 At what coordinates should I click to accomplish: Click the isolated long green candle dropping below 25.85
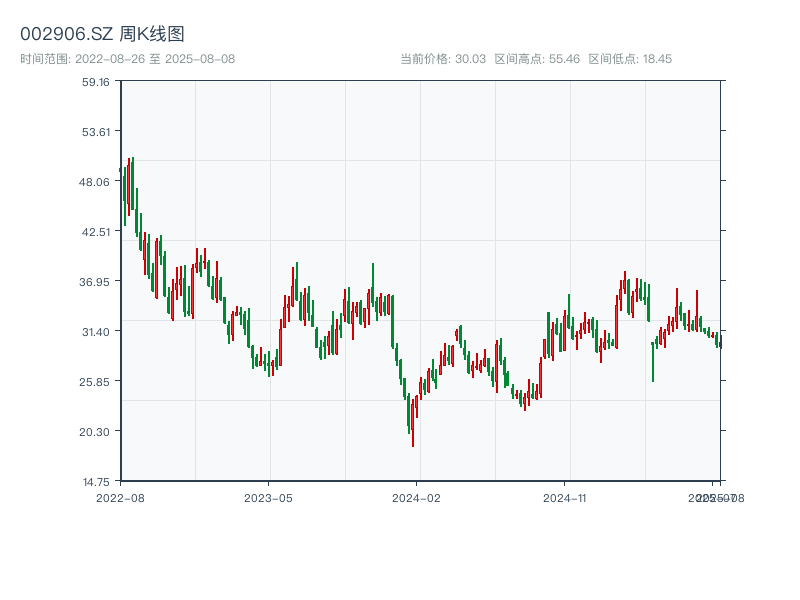653,361
